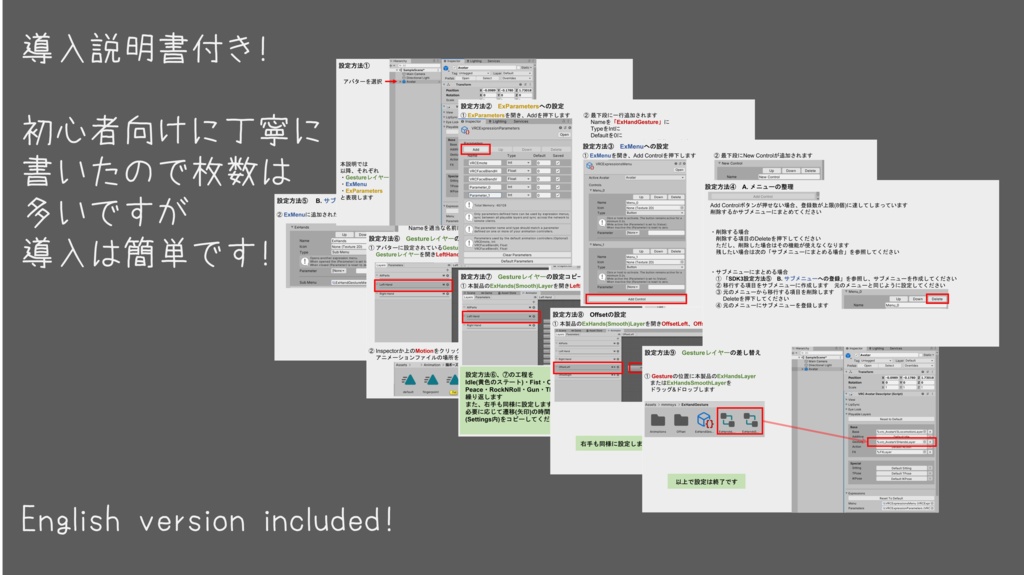
Task: Click the highlighted Add Control button in step ③
Action: pos(636,299)
